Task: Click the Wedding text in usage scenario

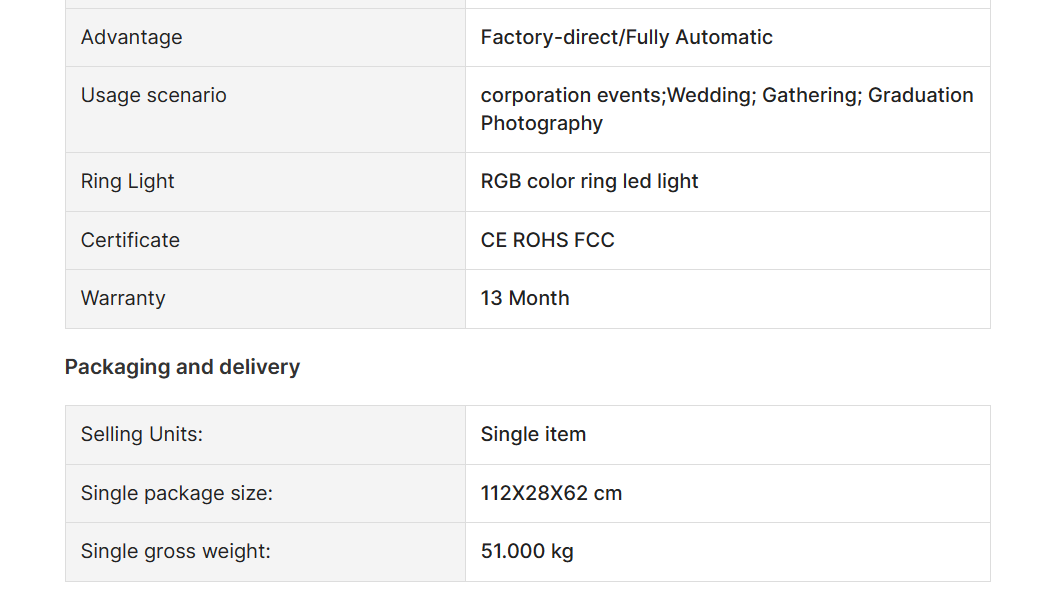Action: tap(711, 95)
